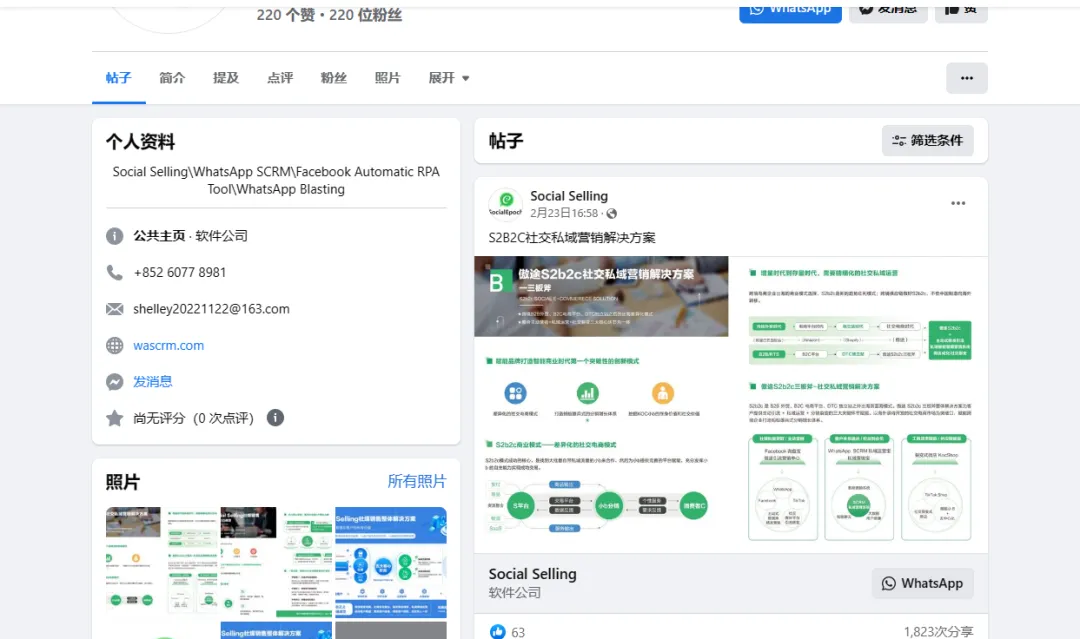Open the 筛选条件 post filter

tap(927, 140)
